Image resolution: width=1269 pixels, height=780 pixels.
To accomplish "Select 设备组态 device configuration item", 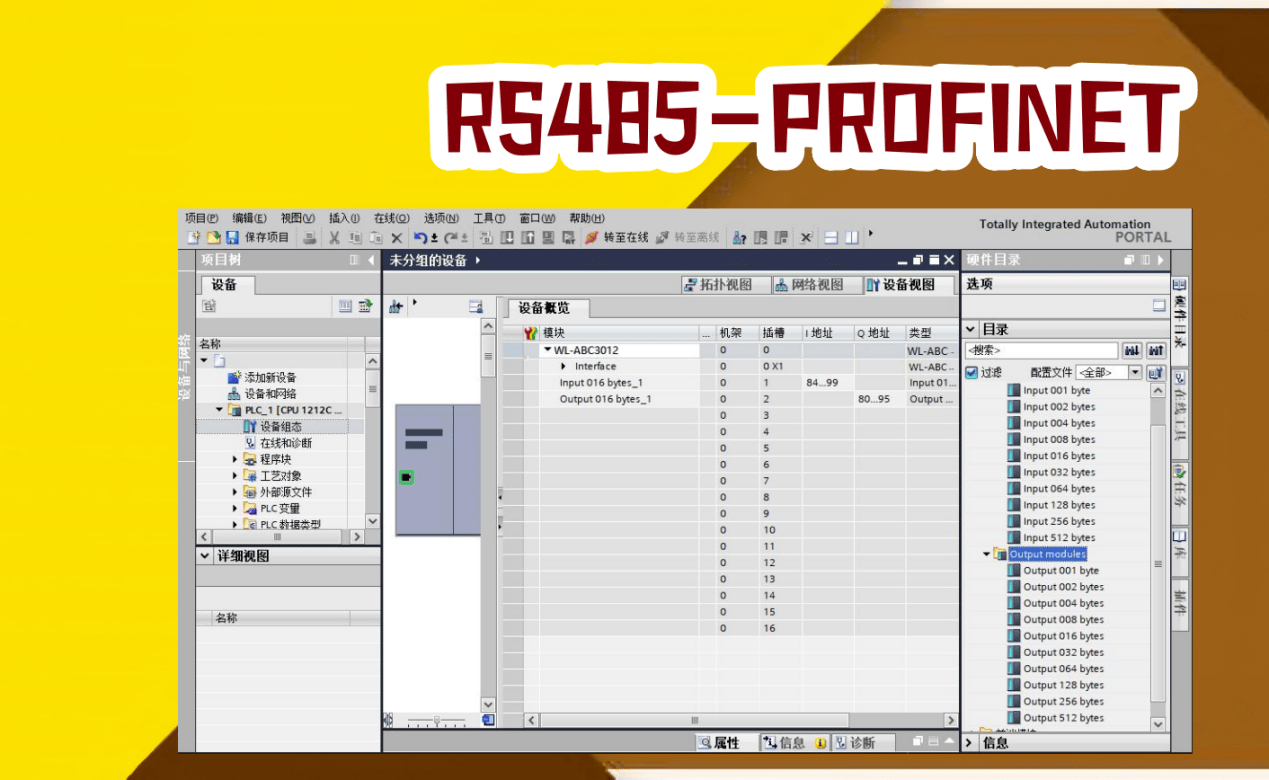I will click(272, 426).
